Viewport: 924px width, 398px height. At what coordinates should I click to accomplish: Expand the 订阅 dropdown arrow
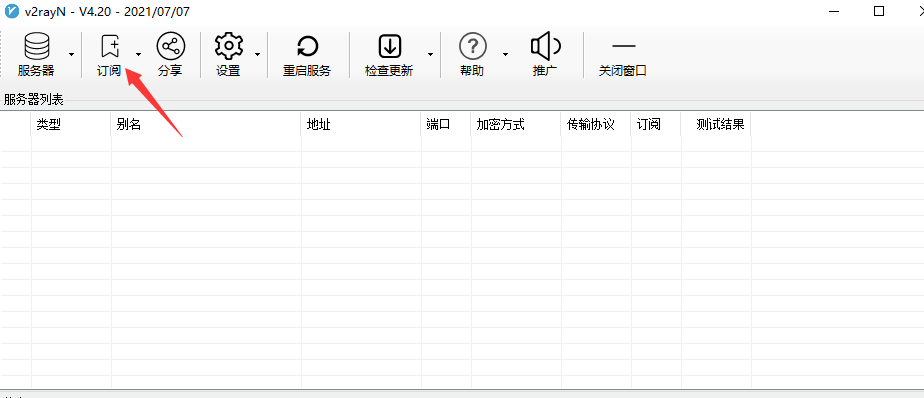tap(138, 54)
